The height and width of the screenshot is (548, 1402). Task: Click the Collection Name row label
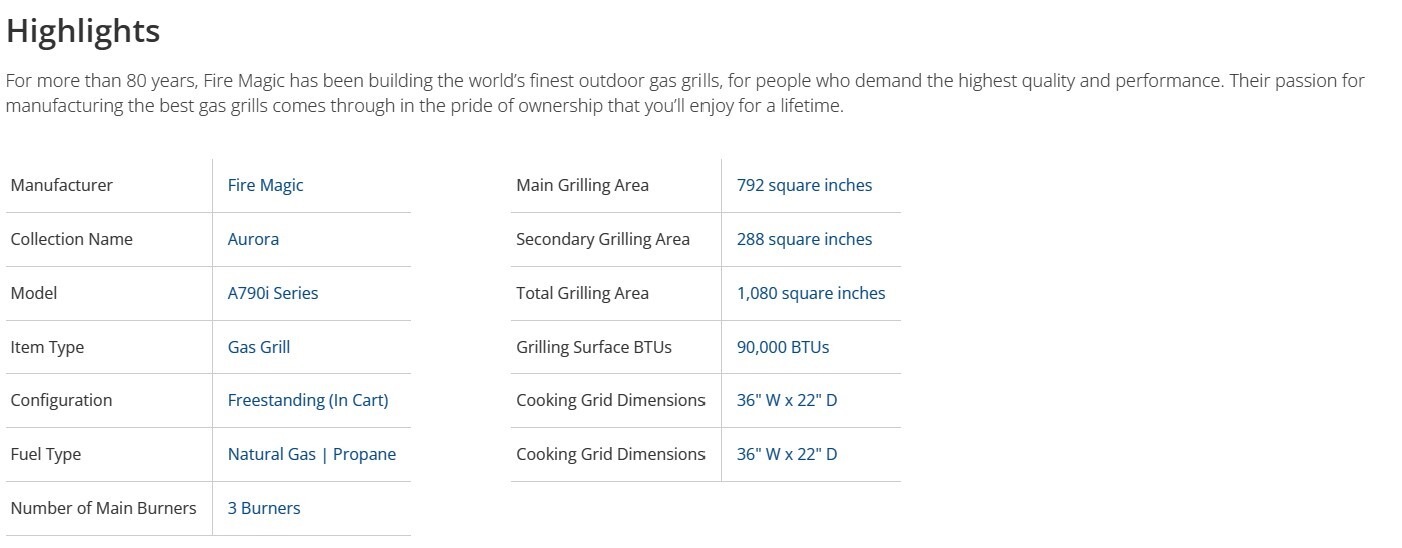pos(71,239)
